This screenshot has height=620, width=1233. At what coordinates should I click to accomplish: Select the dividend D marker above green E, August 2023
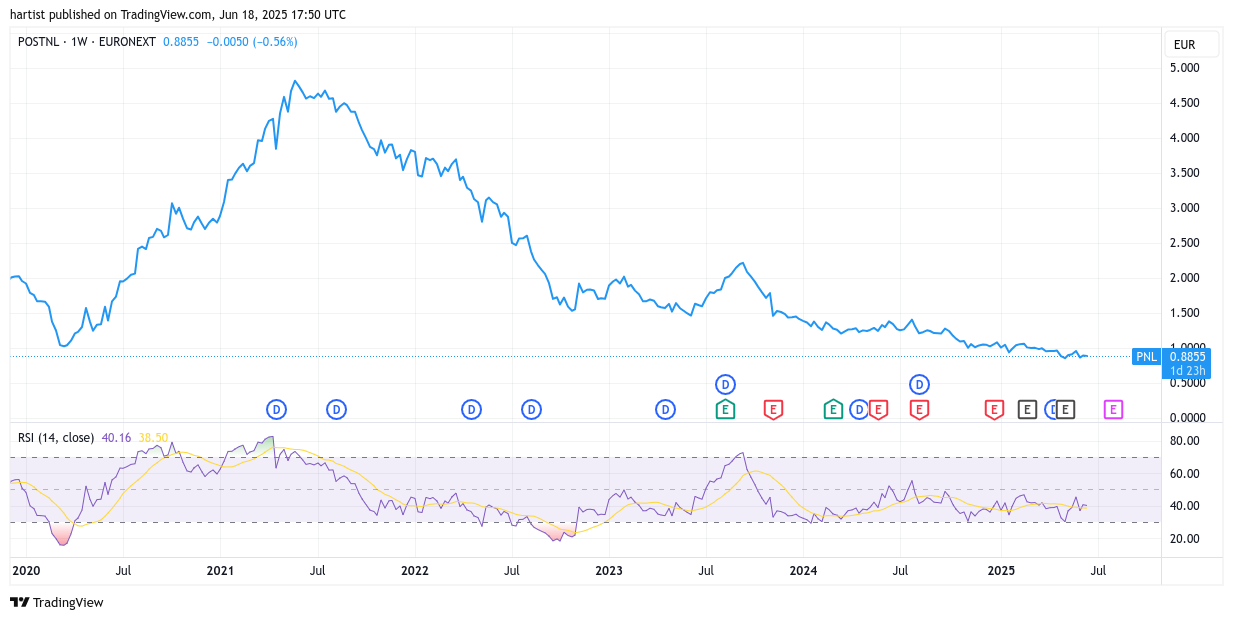pos(725,384)
